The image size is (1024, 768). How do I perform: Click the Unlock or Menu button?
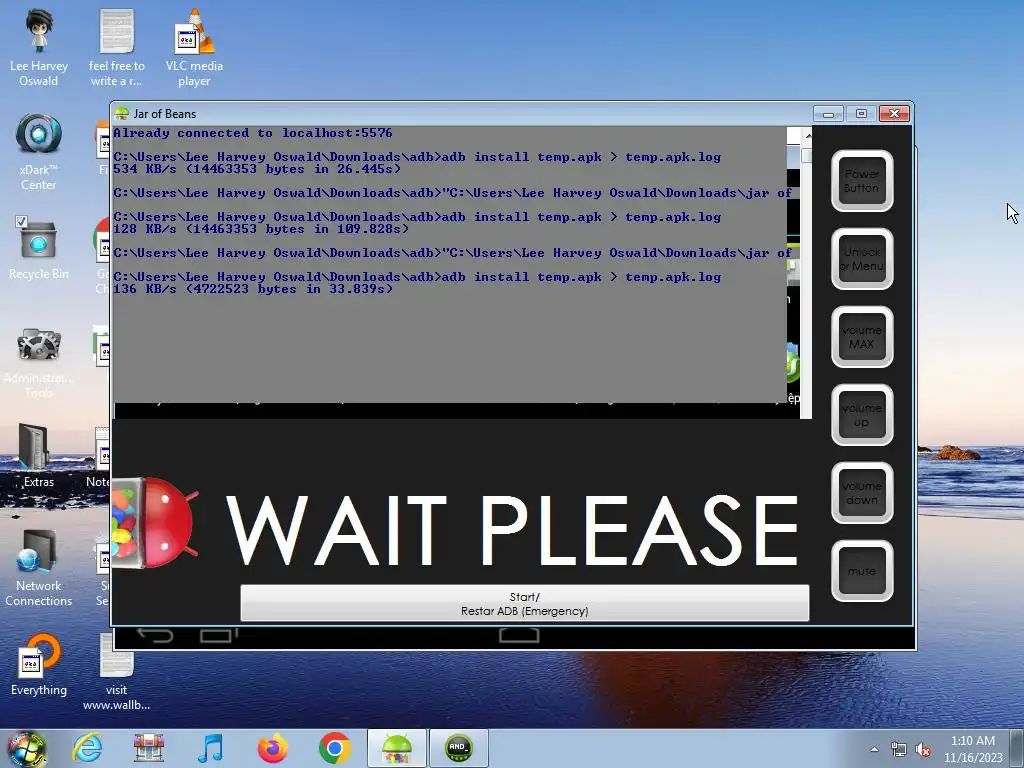coord(862,259)
